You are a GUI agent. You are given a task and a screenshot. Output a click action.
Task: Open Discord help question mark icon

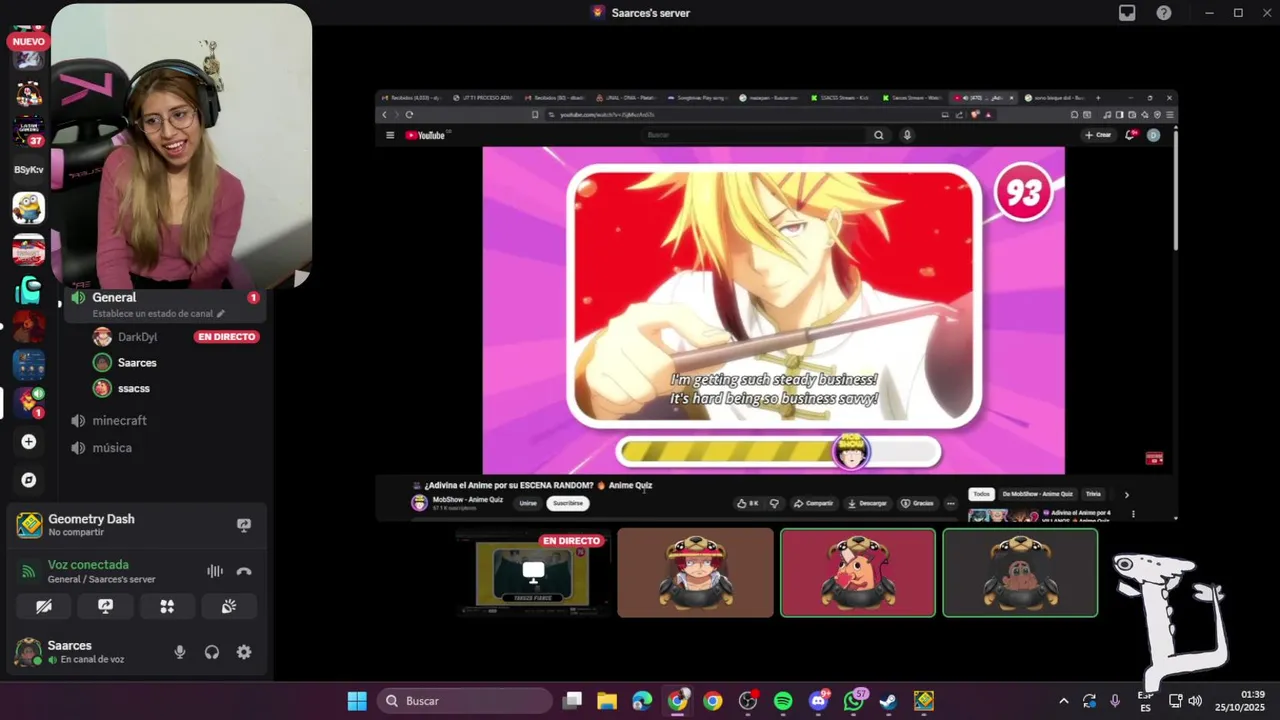click(x=1164, y=13)
